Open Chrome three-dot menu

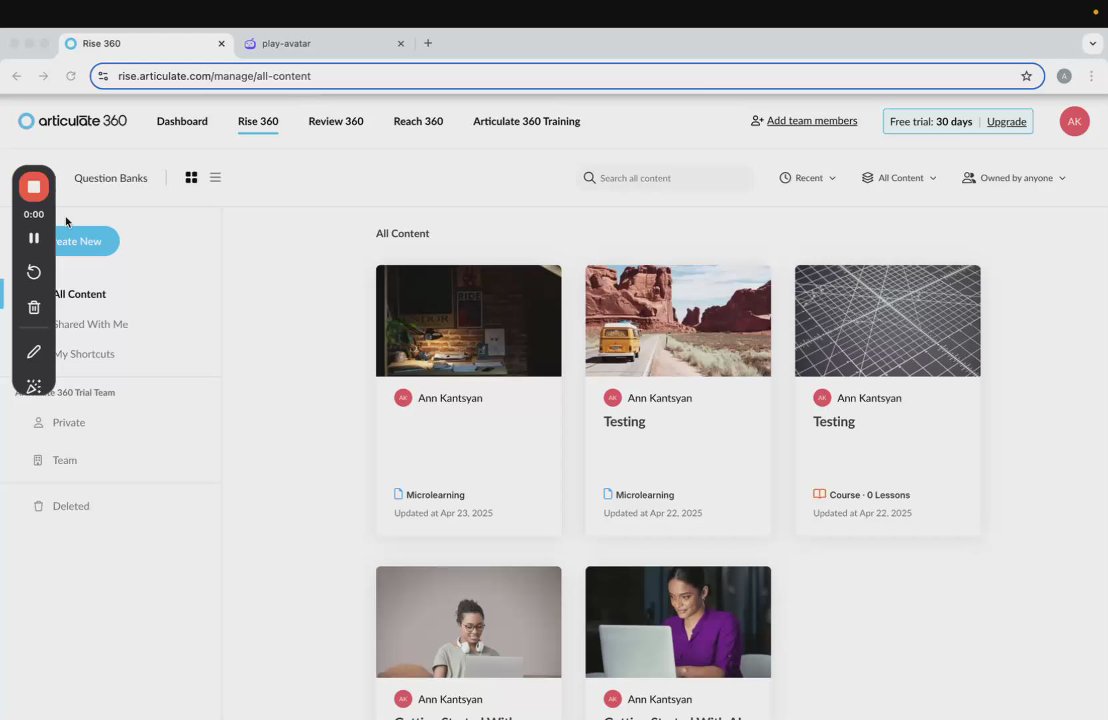point(1091,76)
